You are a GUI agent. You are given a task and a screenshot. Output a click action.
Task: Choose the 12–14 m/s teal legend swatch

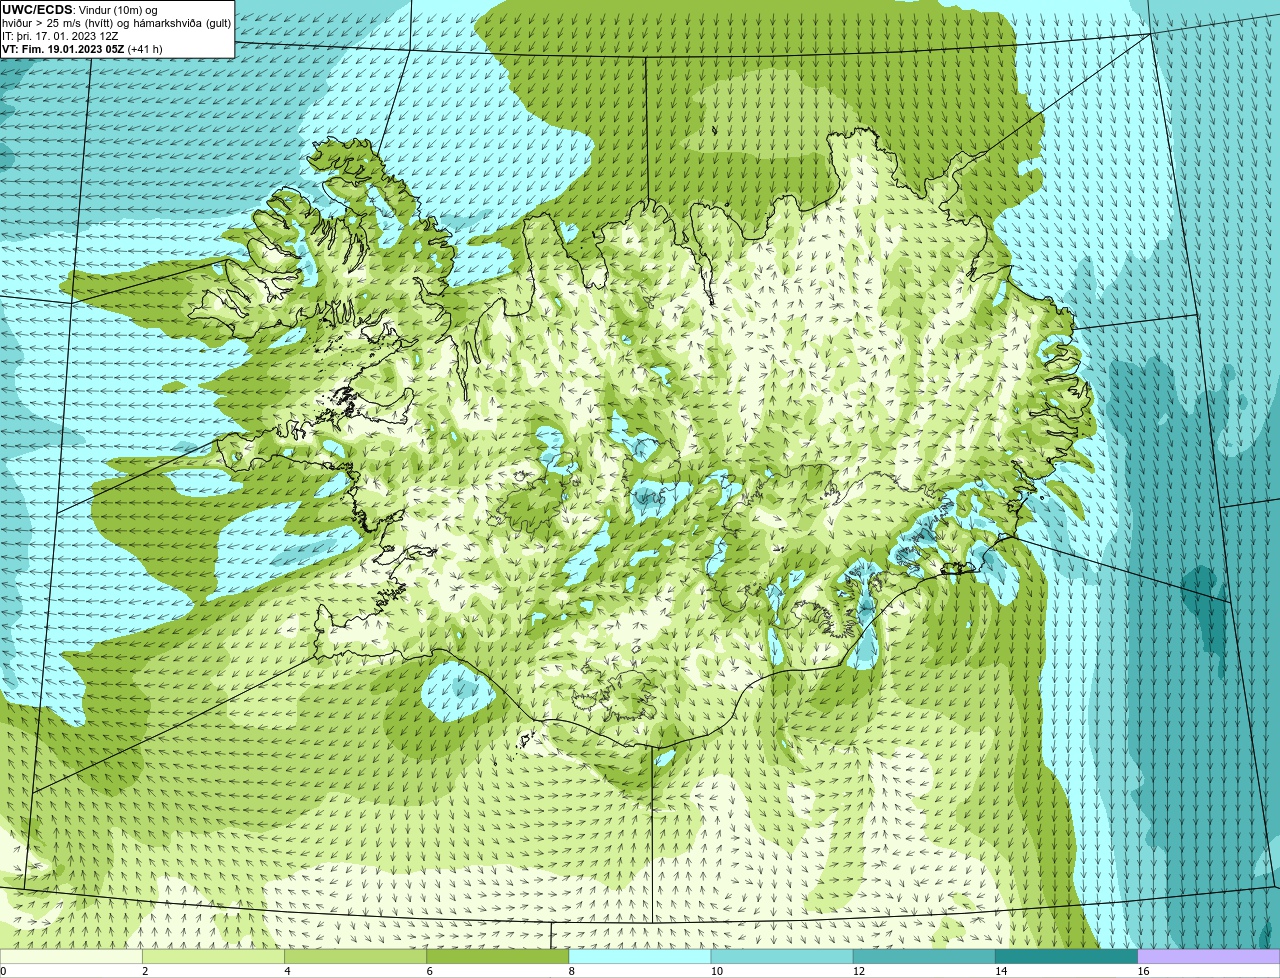coord(924,956)
